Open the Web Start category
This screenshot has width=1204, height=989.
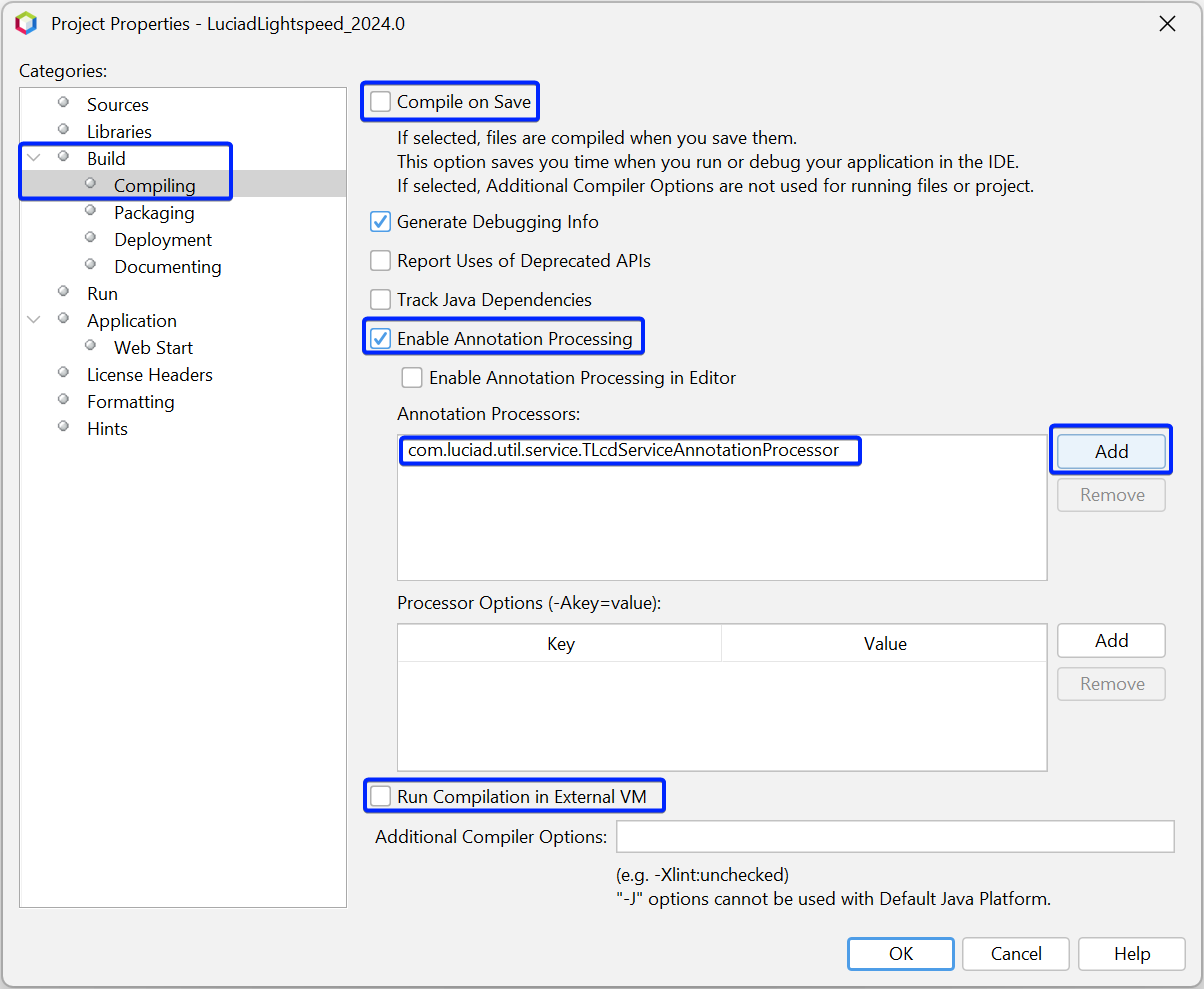click(153, 348)
